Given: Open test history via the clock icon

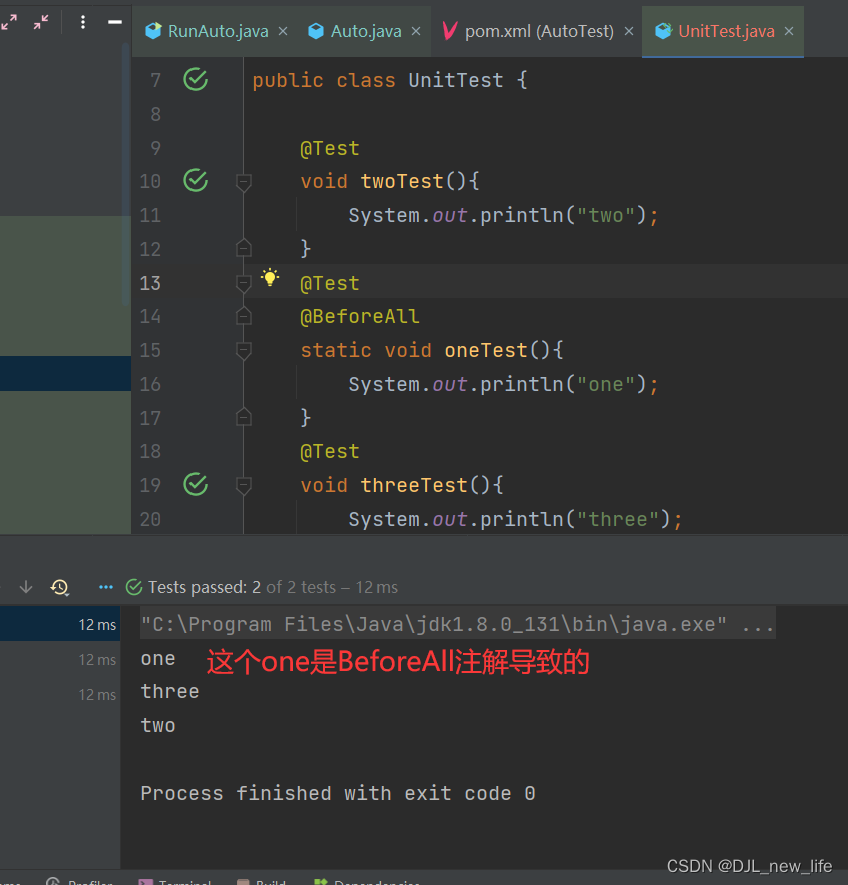Looking at the screenshot, I should (x=59, y=587).
